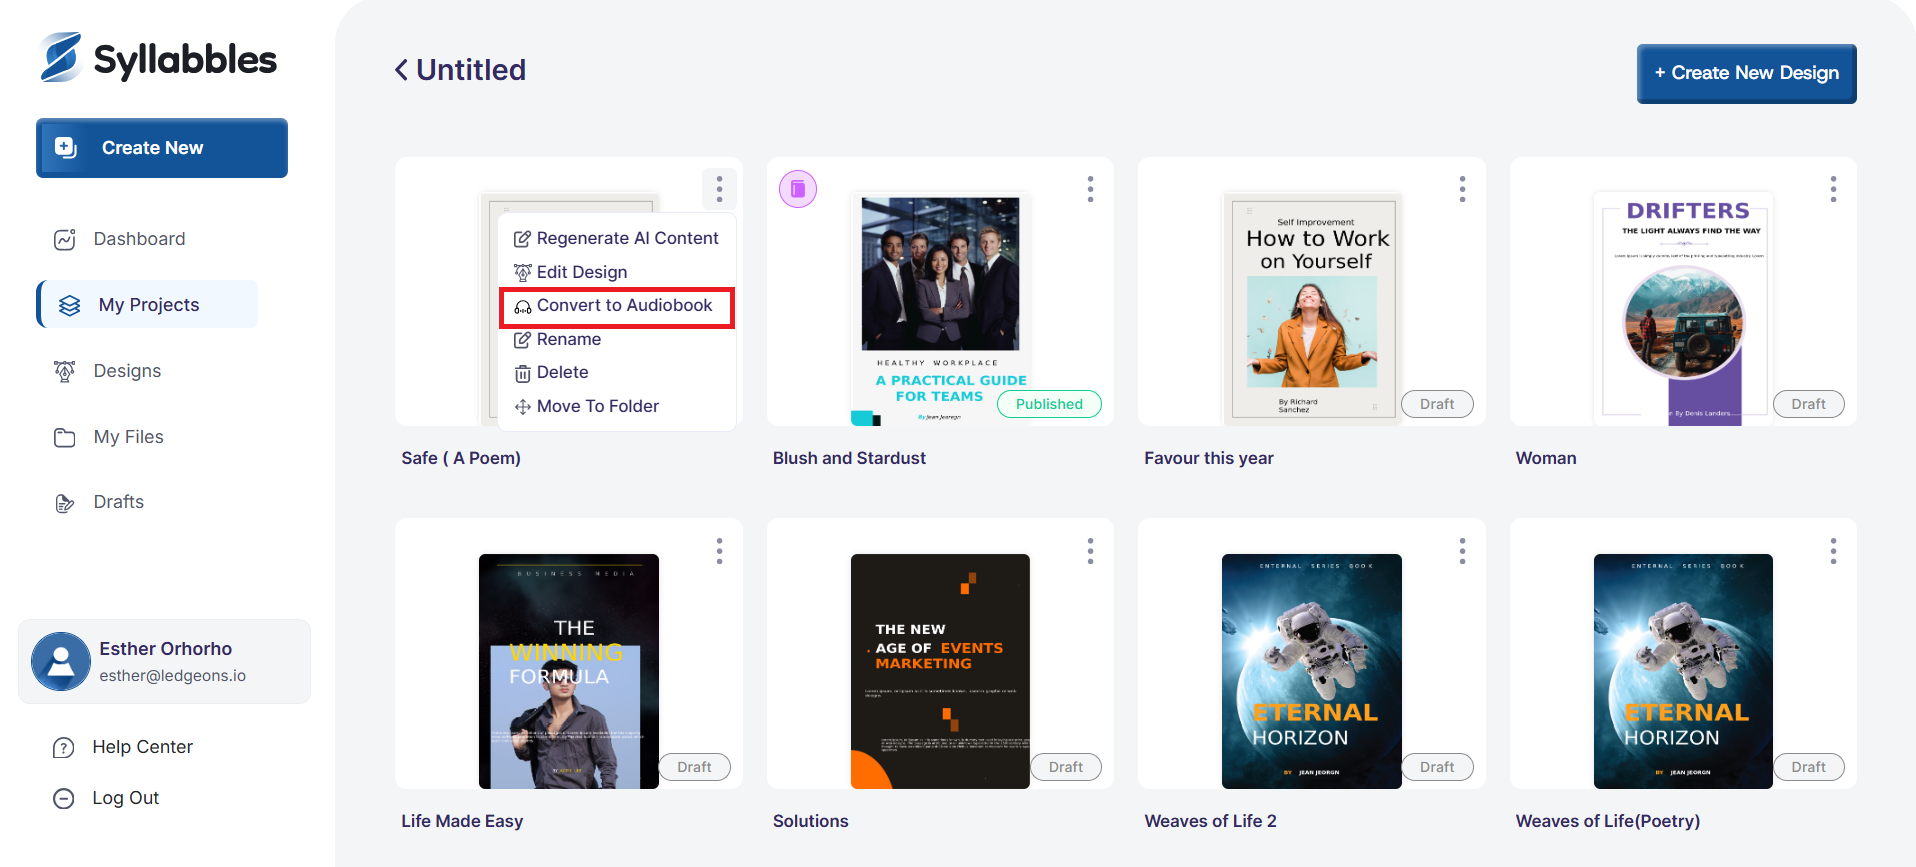Click the purple book badge on Blush and Stardust

(x=798, y=188)
